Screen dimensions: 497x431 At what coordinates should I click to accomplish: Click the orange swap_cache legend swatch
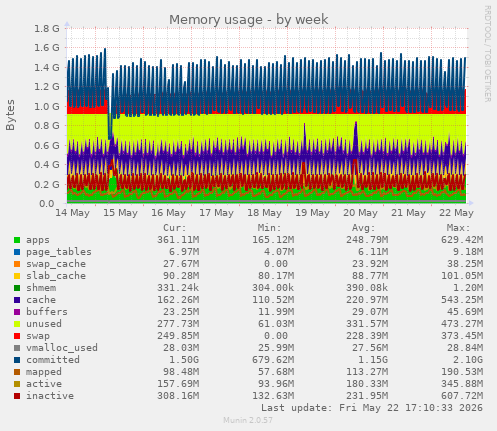point(17,264)
